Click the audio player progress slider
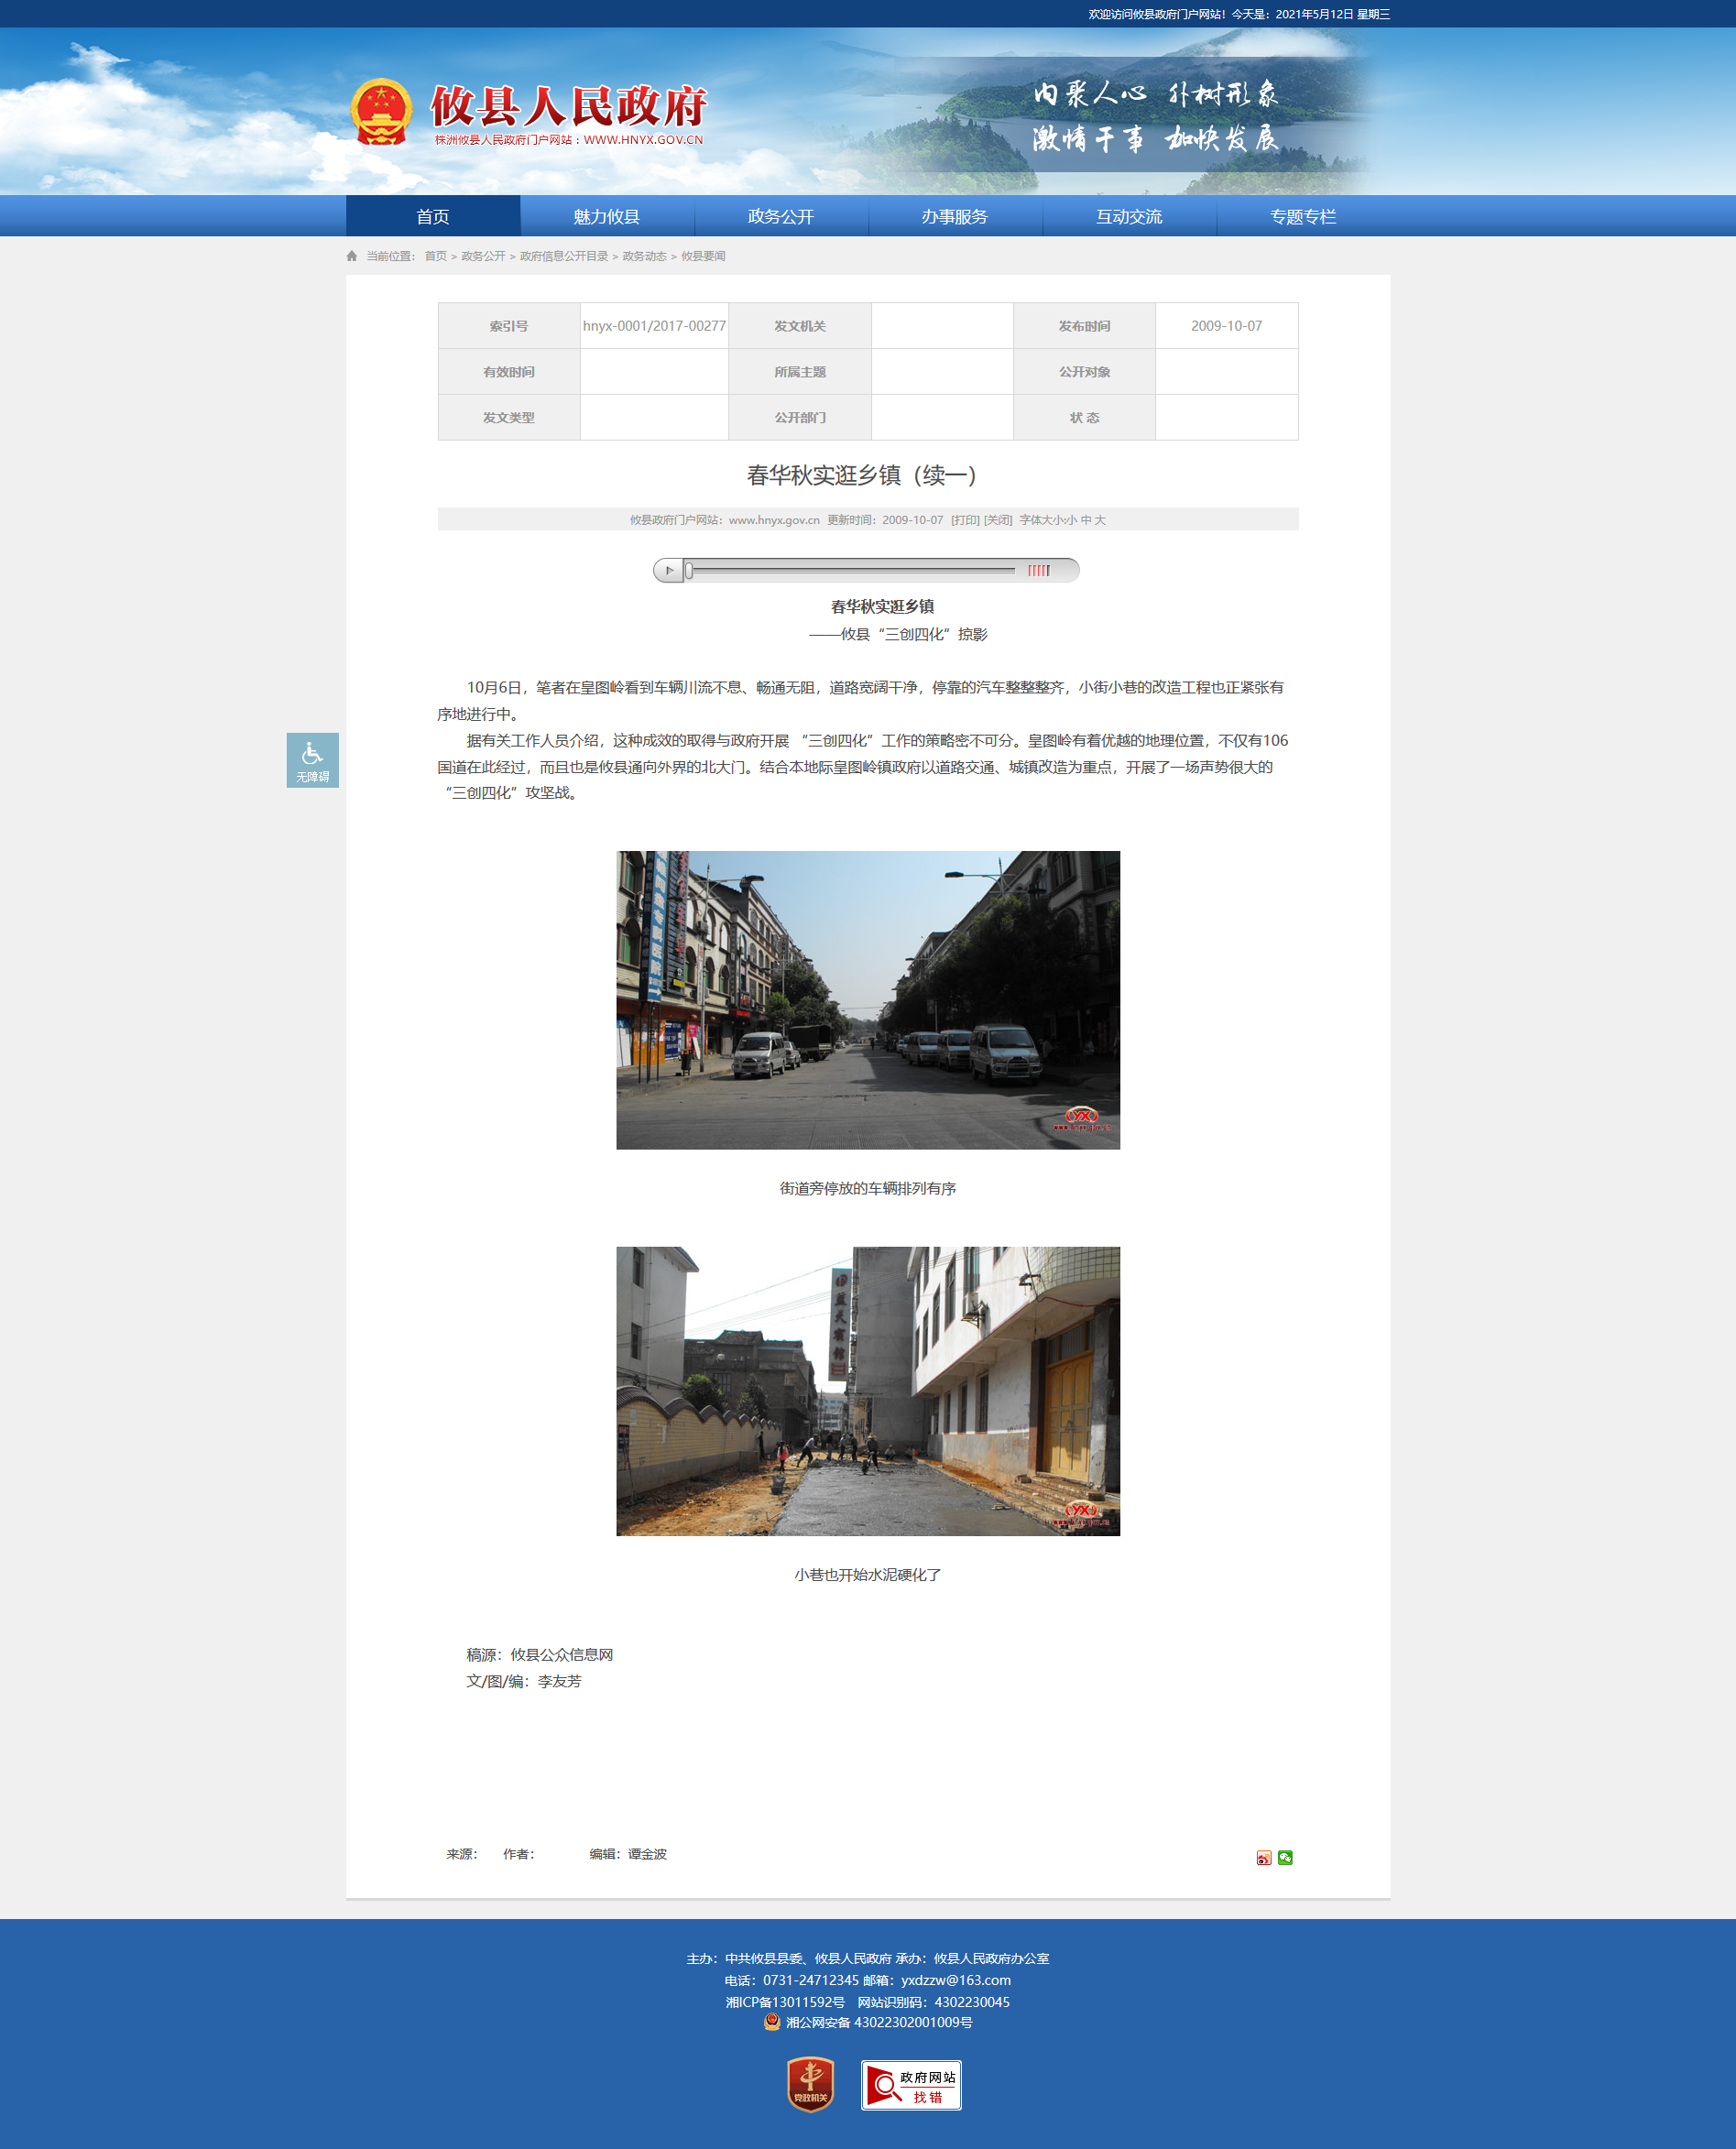Image resolution: width=1736 pixels, height=2149 pixels. 850,571
